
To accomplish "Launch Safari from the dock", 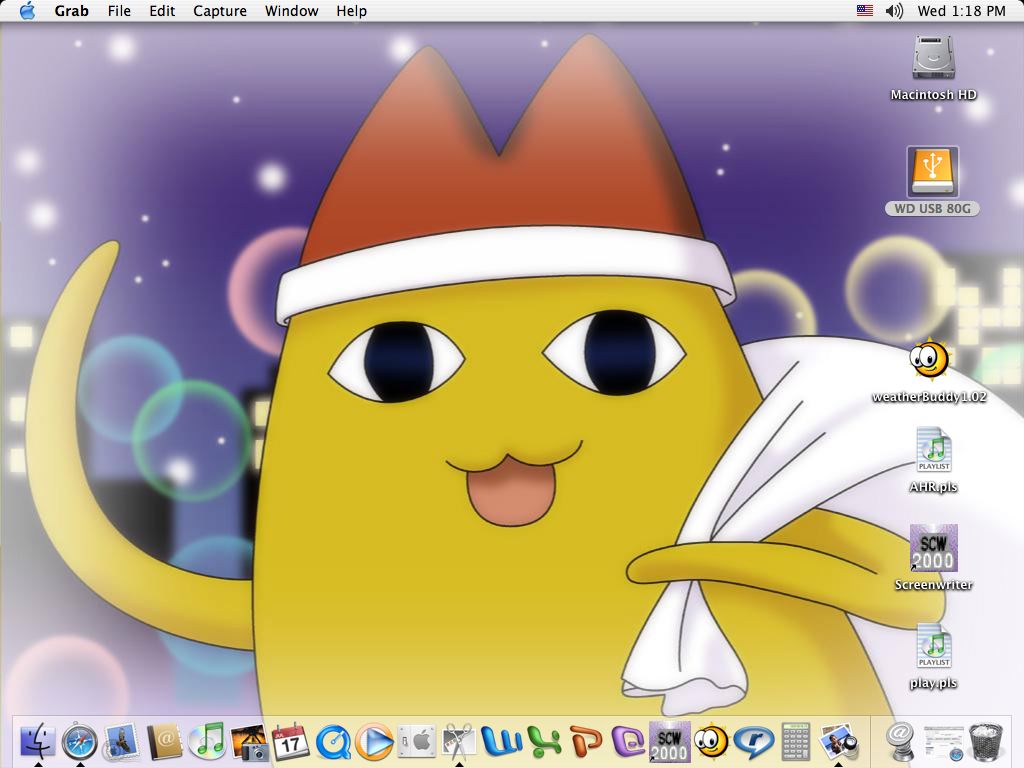I will click(80, 741).
